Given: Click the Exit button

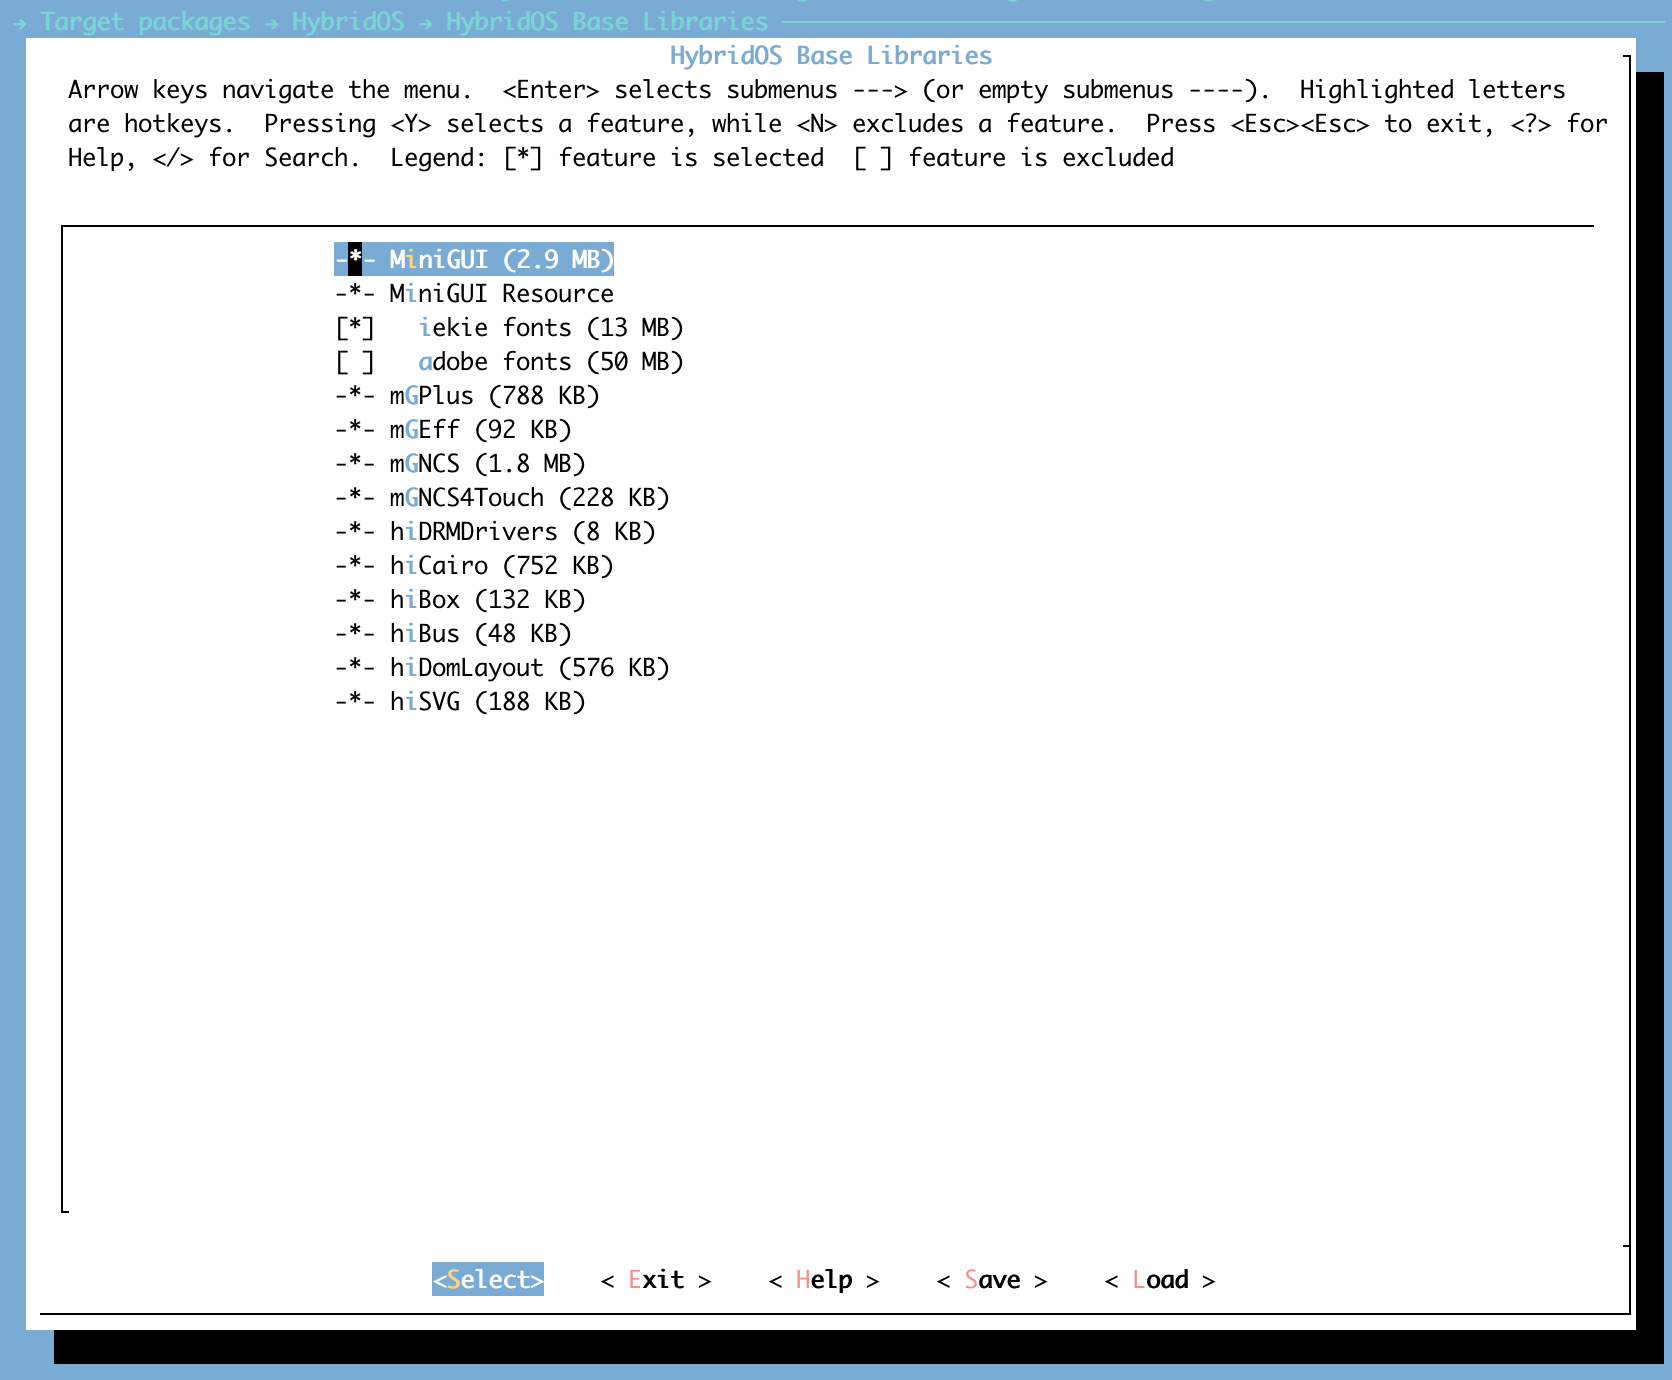Looking at the screenshot, I should 656,1279.
